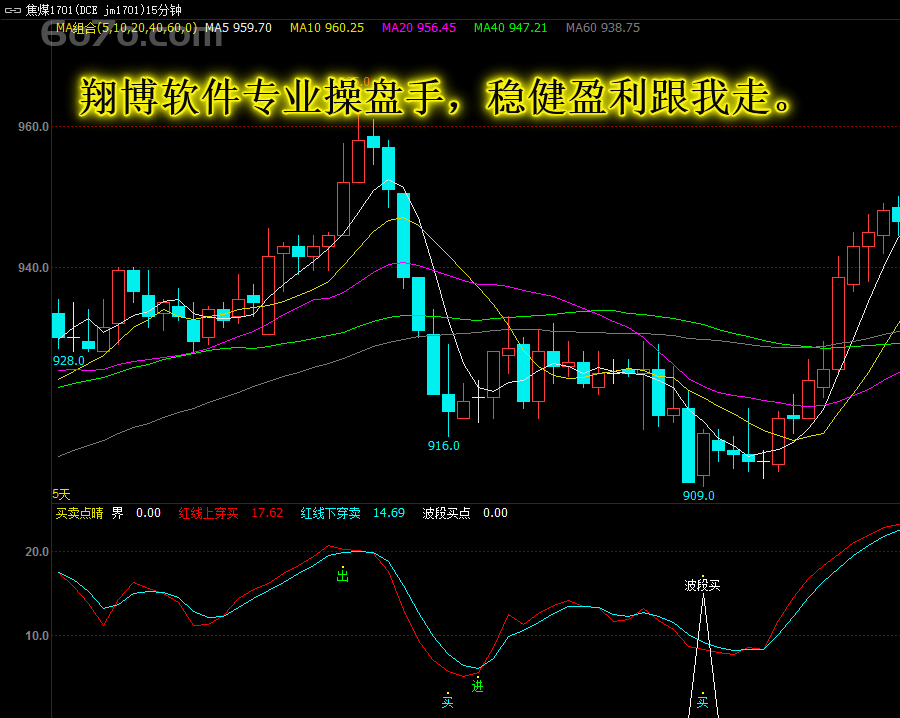Click the 940.0 price axis label
This screenshot has width=900, height=718.
pos(33,267)
